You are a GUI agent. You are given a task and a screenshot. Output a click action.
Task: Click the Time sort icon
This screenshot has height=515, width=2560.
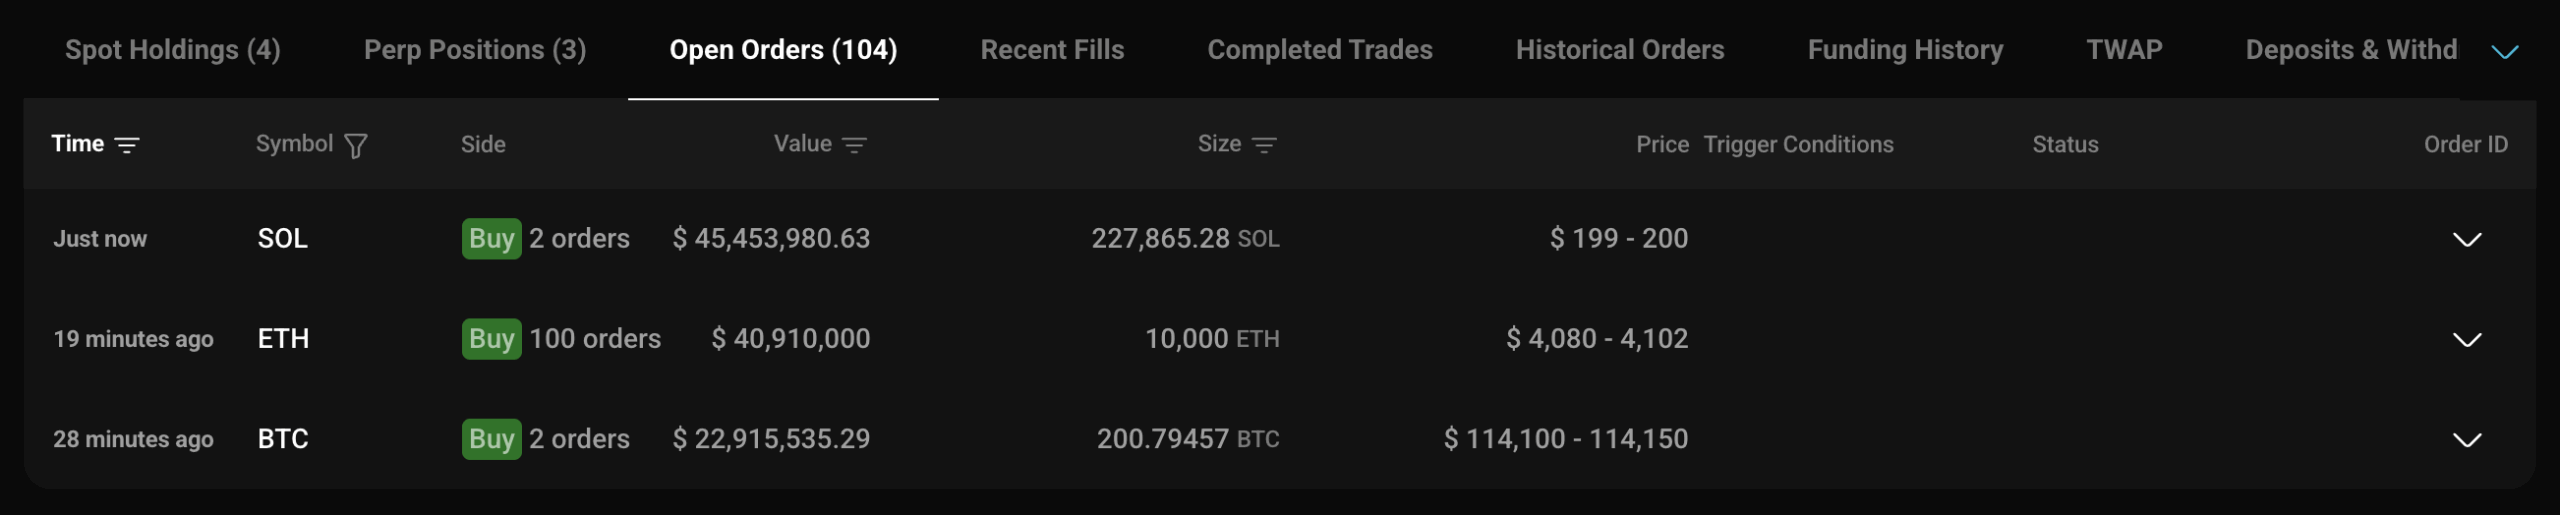tap(127, 145)
